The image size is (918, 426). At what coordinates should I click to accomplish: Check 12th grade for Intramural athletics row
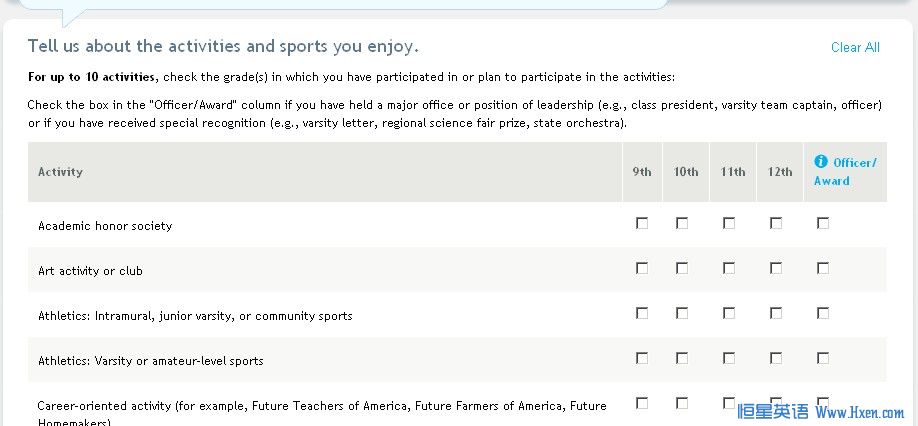click(x=776, y=313)
